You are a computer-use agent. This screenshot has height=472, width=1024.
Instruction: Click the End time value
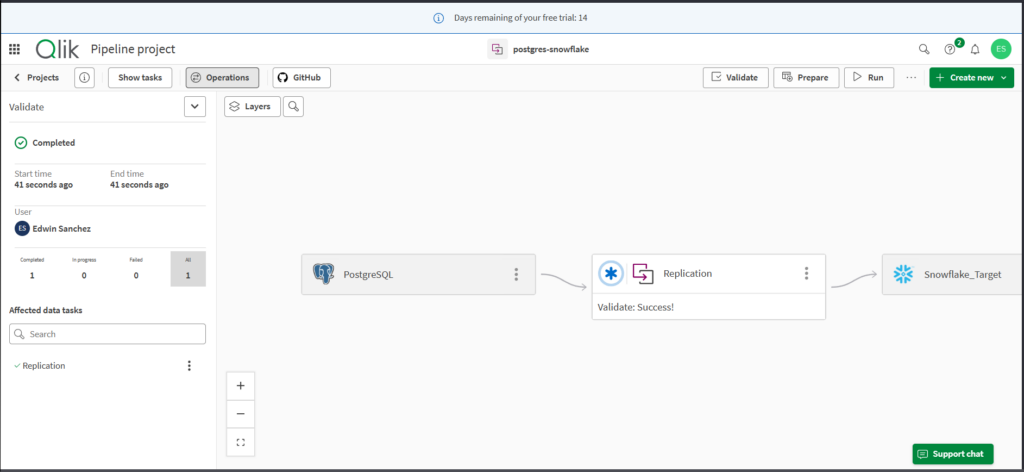(139, 185)
